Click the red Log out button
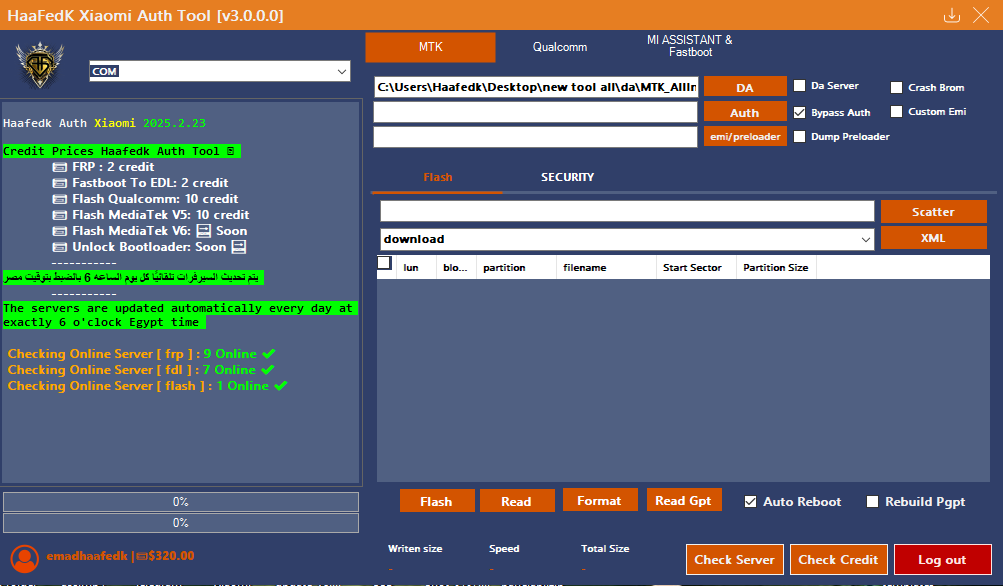This screenshot has height=586, width=1003. (x=942, y=560)
